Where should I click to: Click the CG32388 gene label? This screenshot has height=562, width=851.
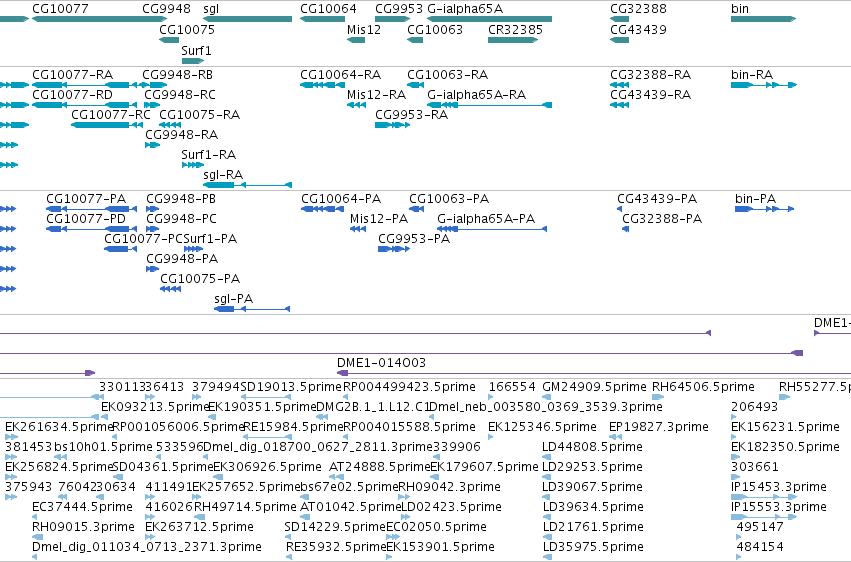coord(638,9)
